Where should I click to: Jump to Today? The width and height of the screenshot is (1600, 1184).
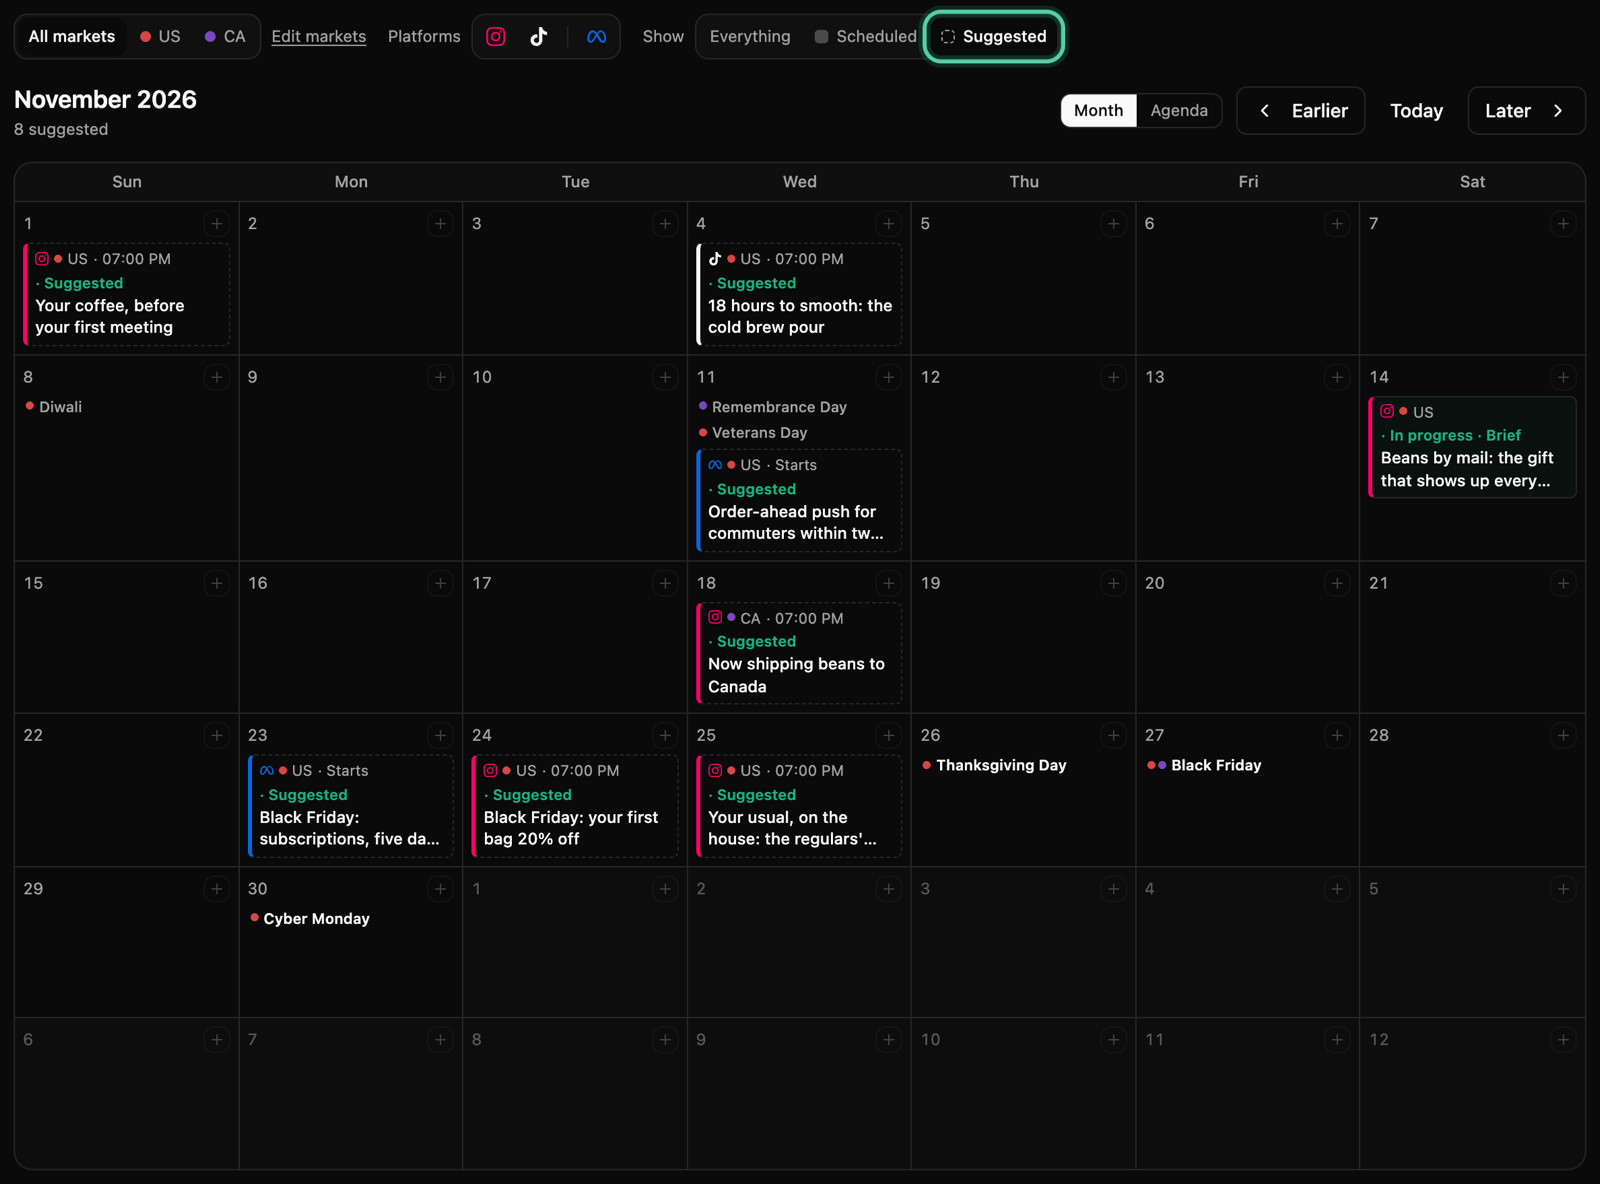coord(1416,111)
